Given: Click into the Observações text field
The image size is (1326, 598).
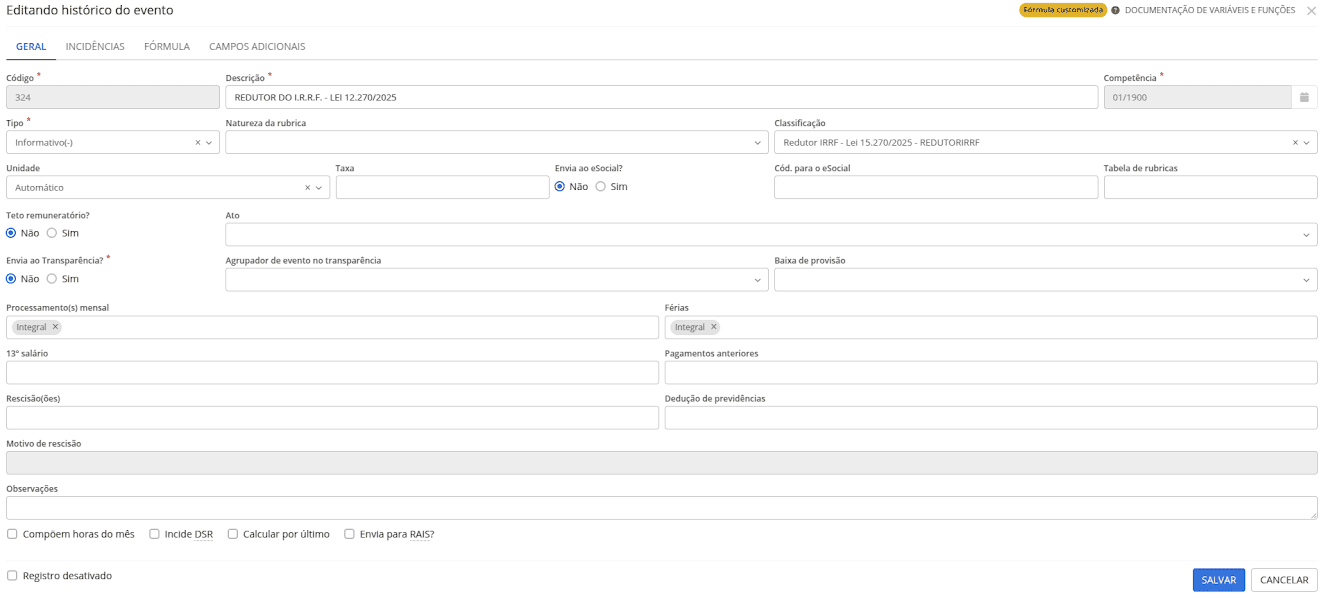Looking at the screenshot, I should tap(660, 507).
